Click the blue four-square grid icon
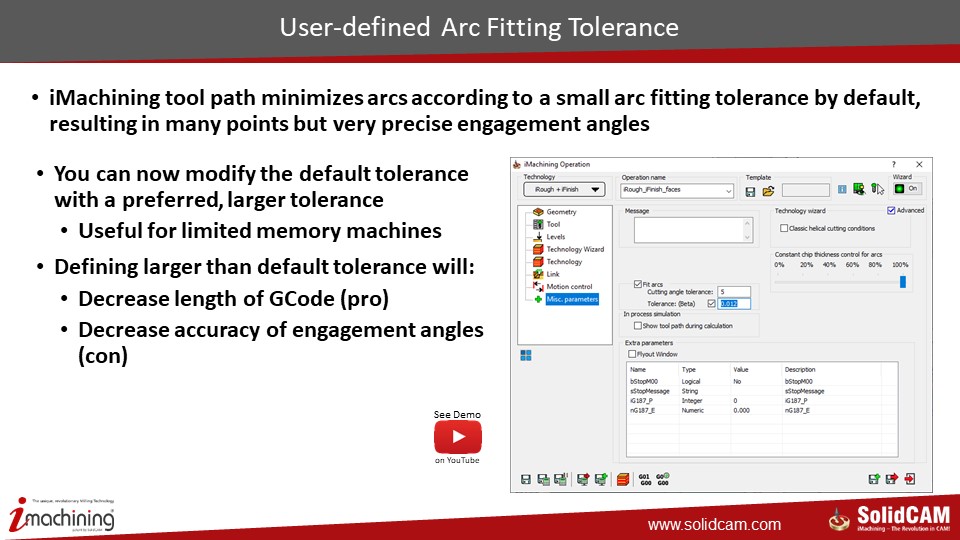This screenshot has width=960, height=540. click(526, 355)
